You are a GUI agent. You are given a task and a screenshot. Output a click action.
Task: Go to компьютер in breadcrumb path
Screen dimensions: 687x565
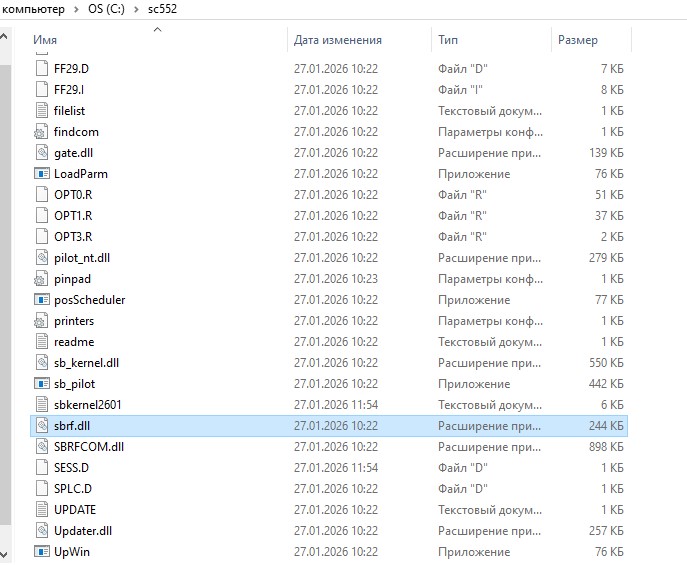pos(30,10)
